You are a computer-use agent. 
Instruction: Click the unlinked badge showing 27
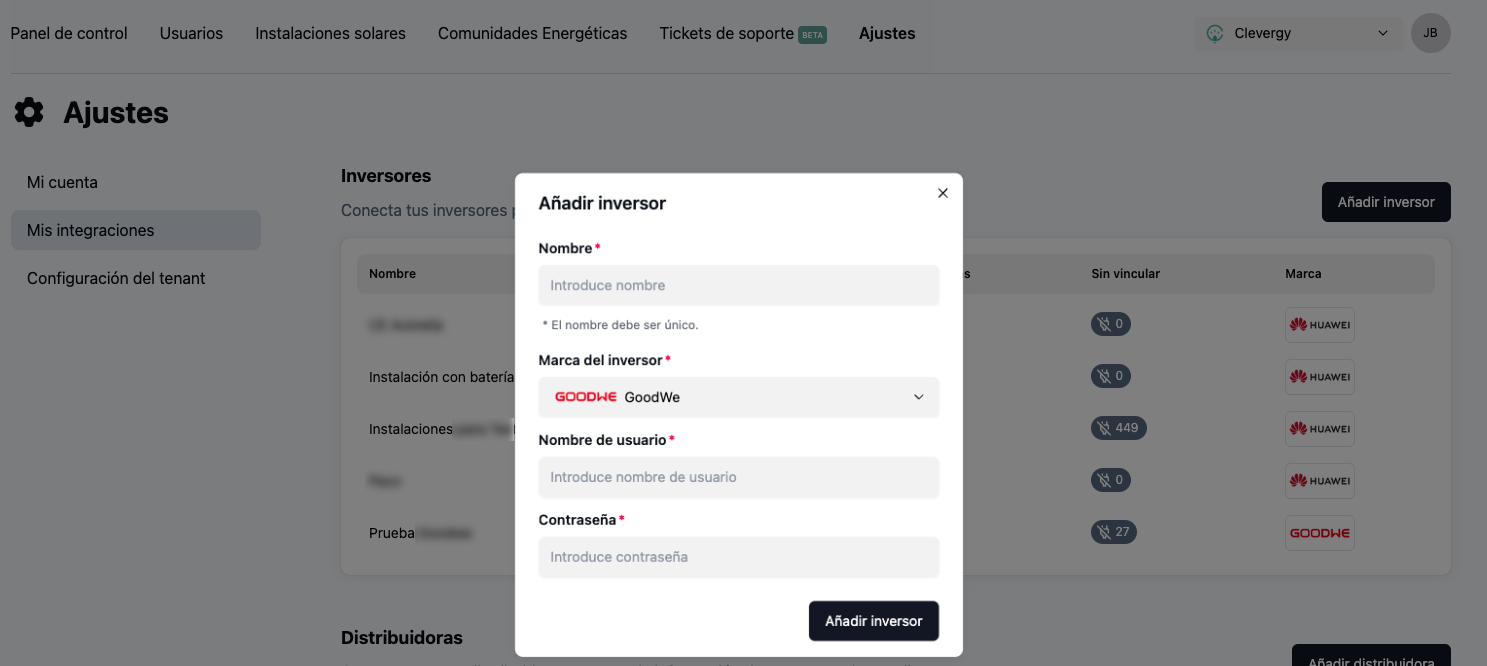[x=1114, y=532]
